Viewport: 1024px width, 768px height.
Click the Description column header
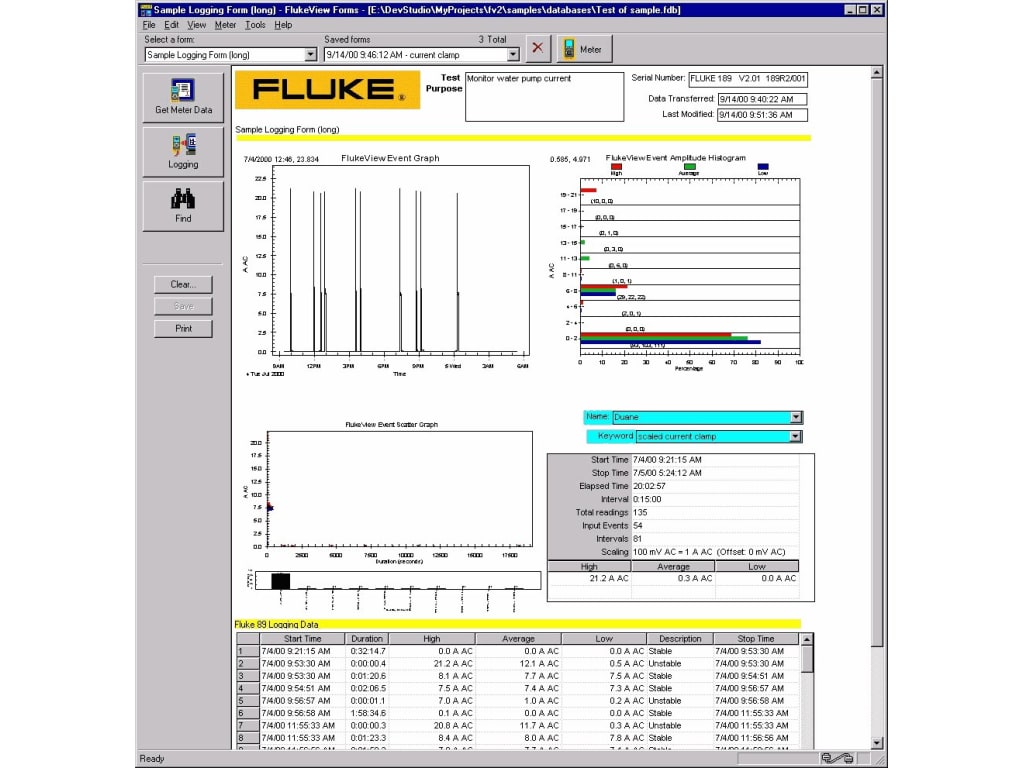pos(680,639)
